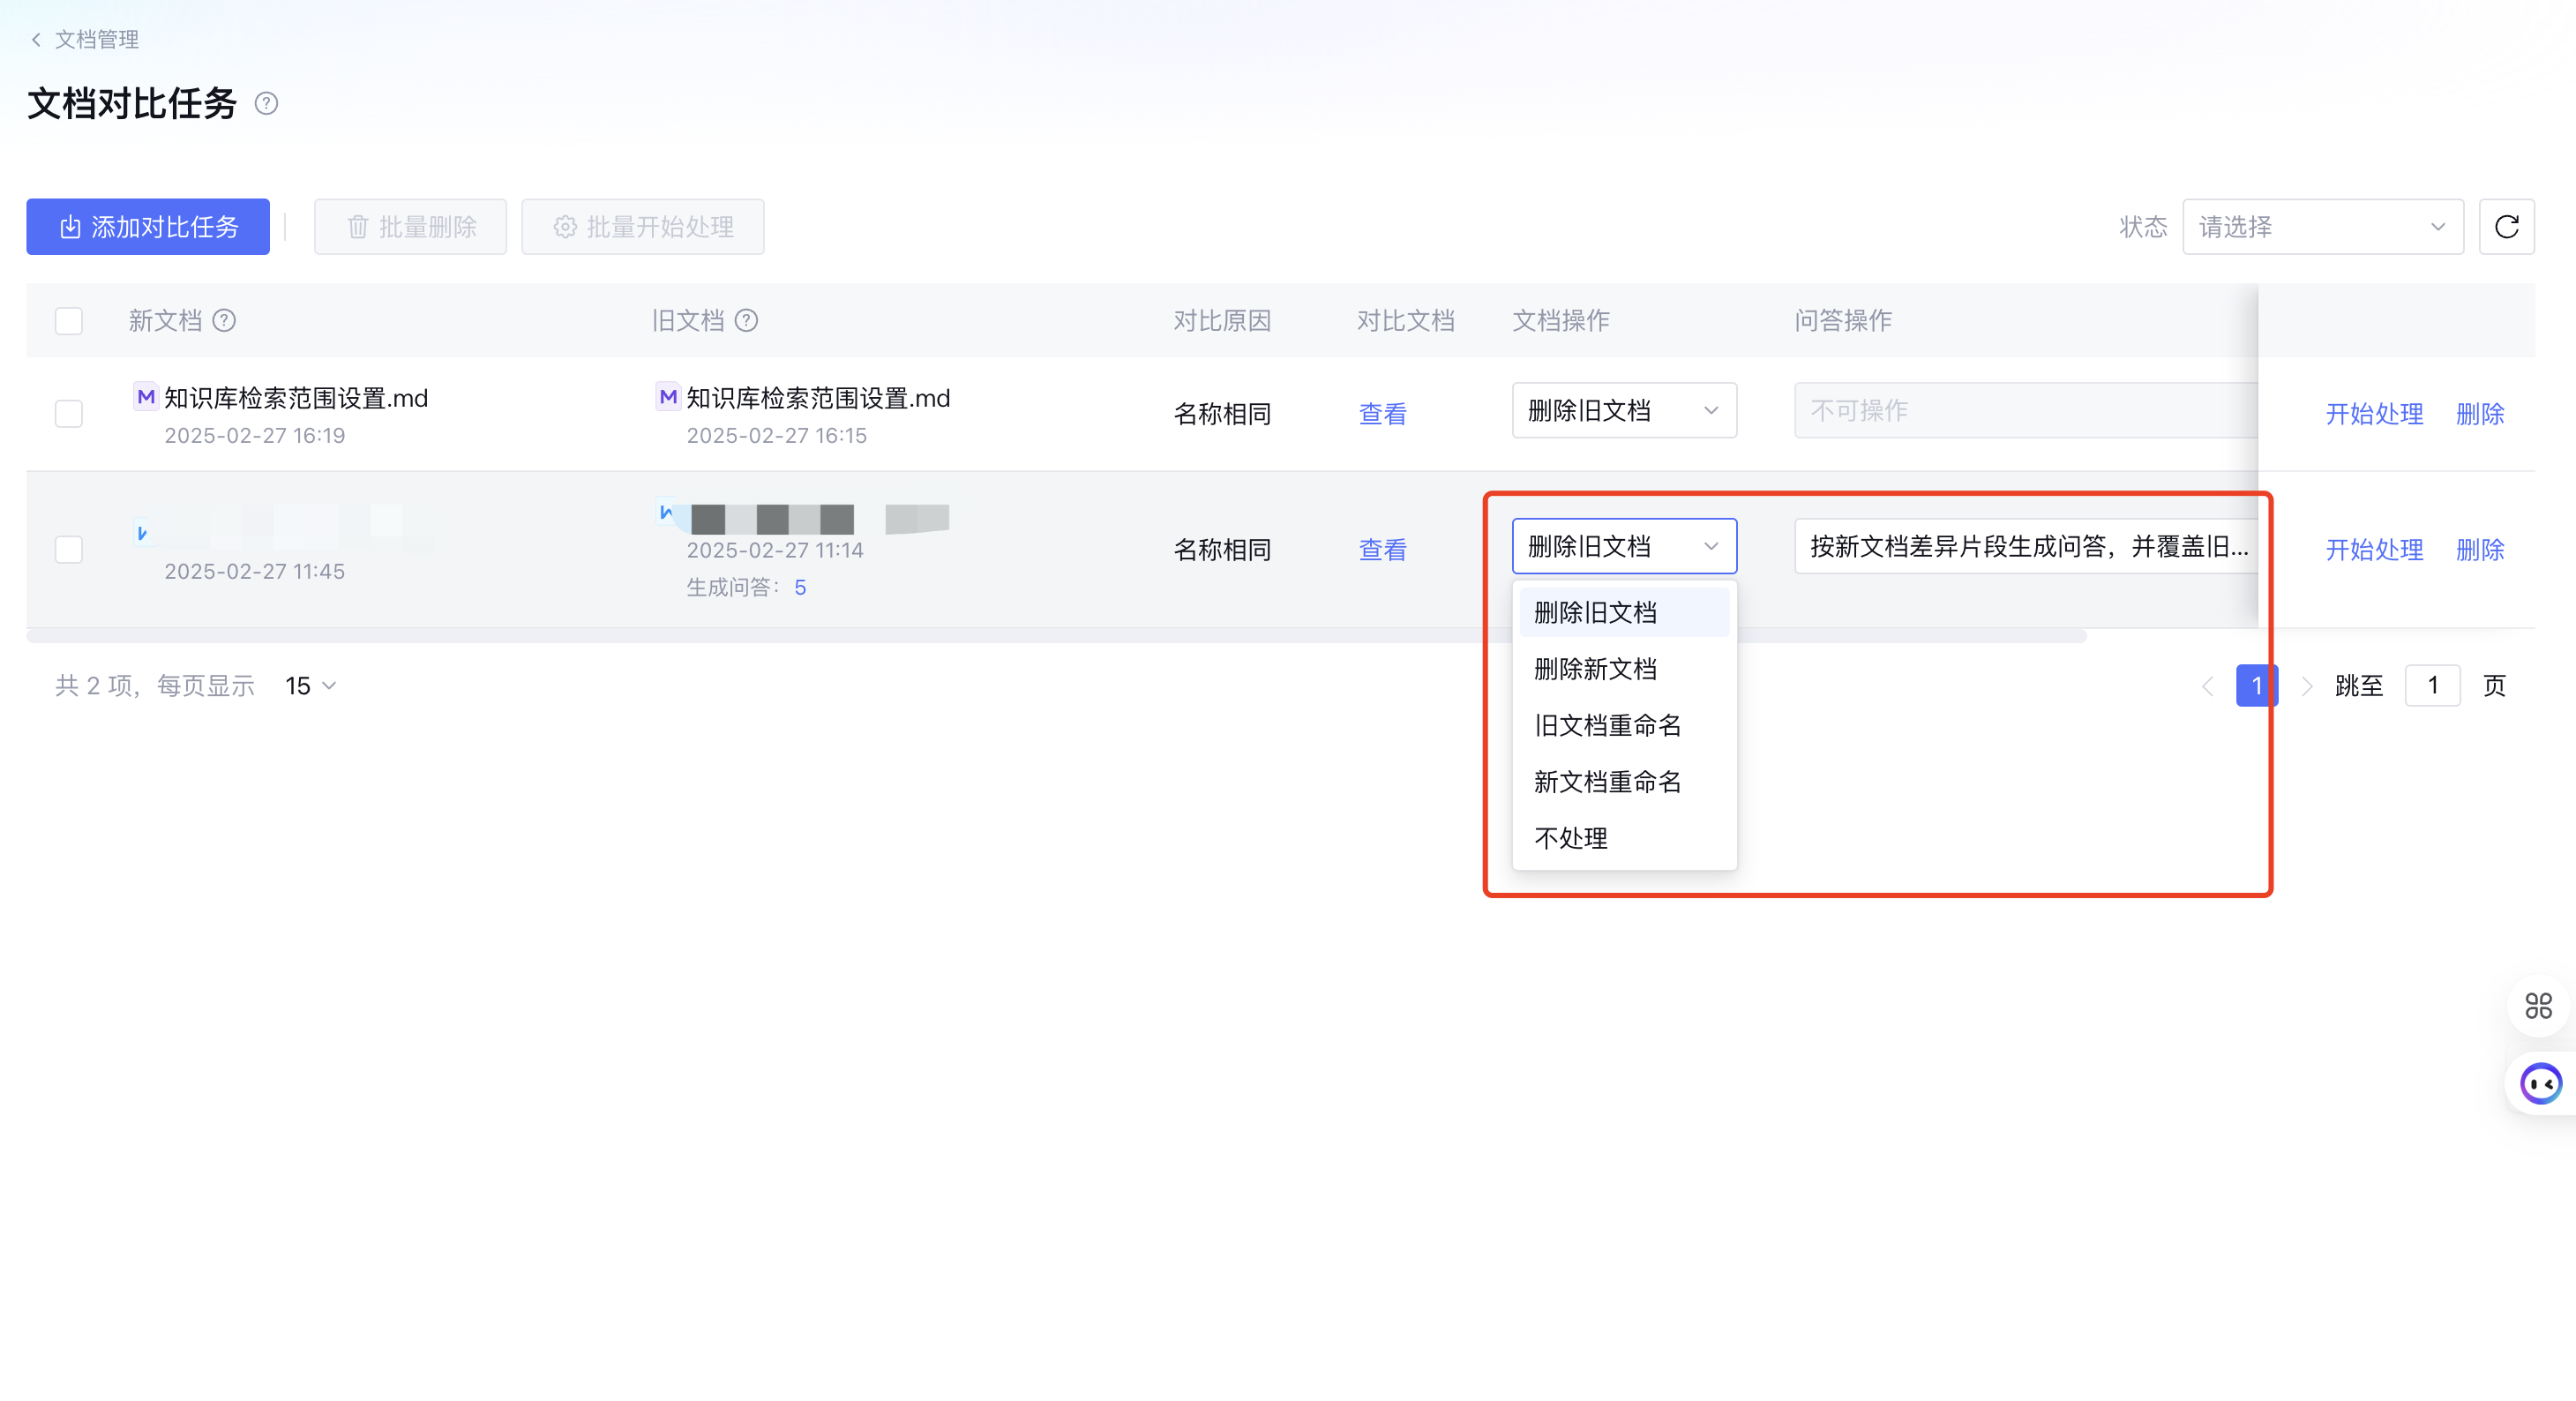Screen dimensions: 2576x1401
Task: Click the 跳至 page number input field
Action: [x=2431, y=686]
